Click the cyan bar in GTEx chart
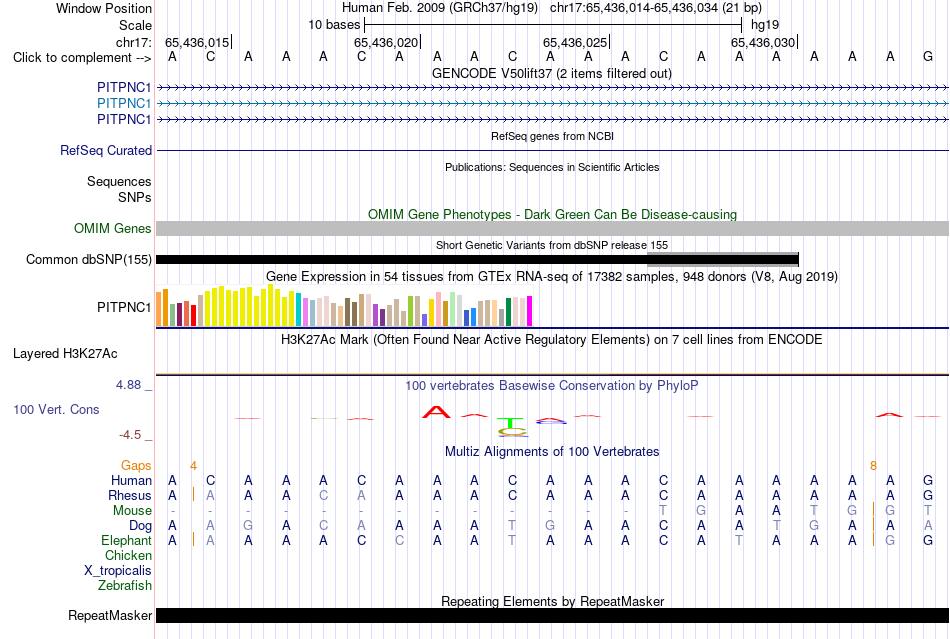The width and height of the screenshot is (950, 639). [299, 310]
